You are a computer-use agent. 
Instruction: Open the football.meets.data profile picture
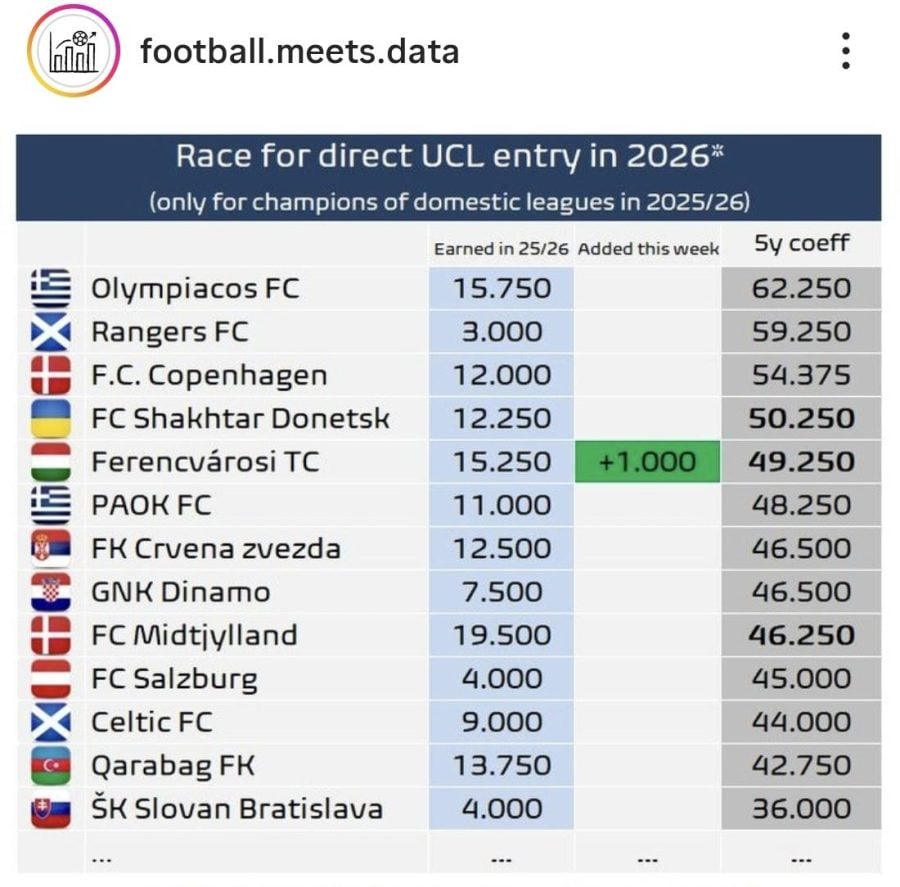point(72,51)
